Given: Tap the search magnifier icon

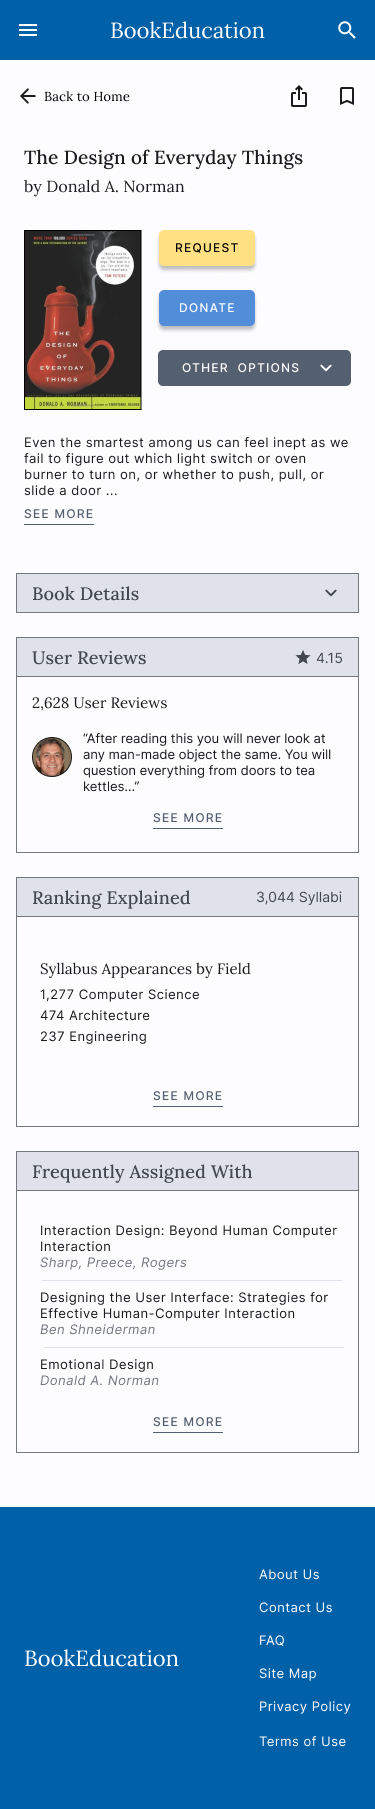Looking at the screenshot, I should pyautogui.click(x=347, y=30).
